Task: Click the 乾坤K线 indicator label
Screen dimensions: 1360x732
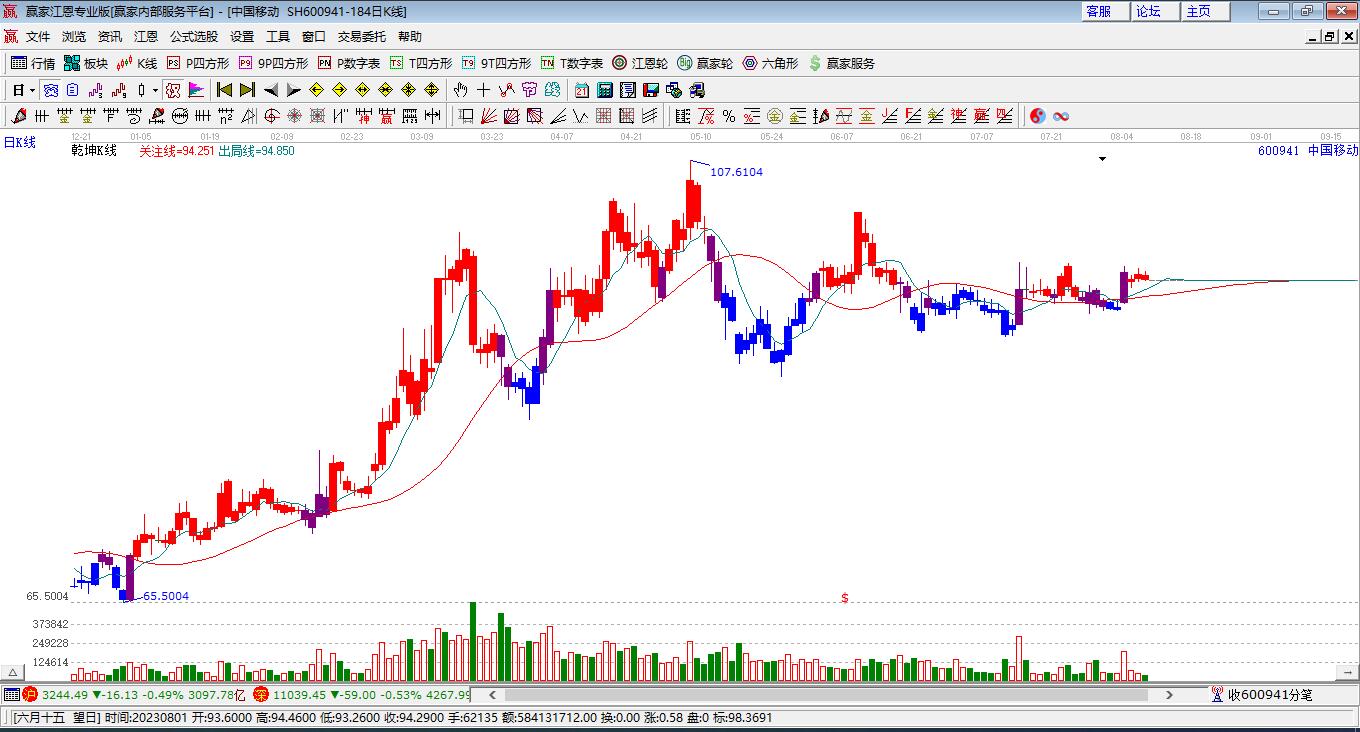Action: pos(94,151)
